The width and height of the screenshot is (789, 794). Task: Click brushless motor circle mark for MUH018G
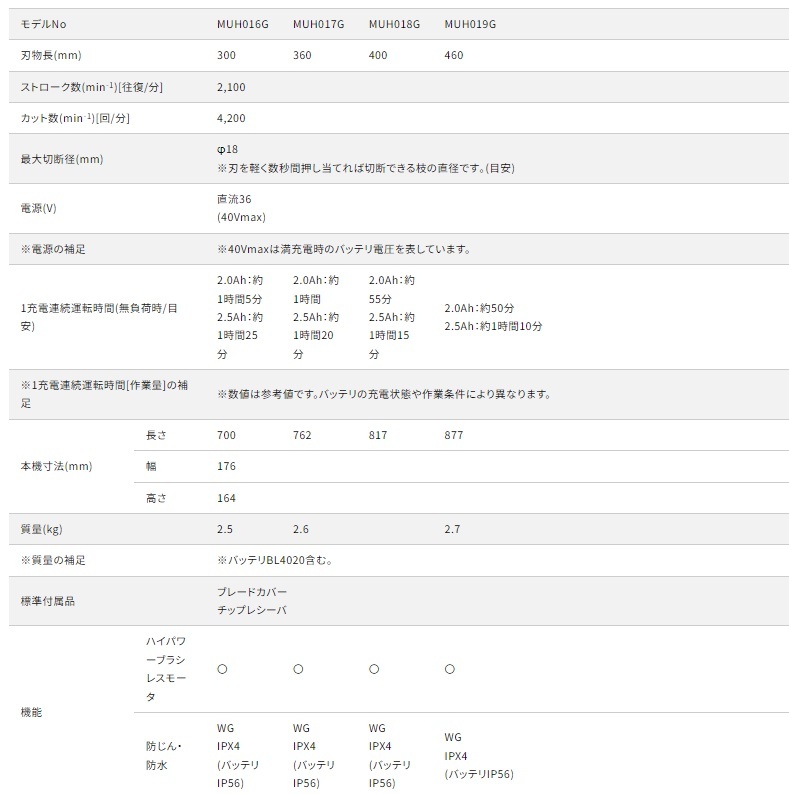tap(374, 669)
